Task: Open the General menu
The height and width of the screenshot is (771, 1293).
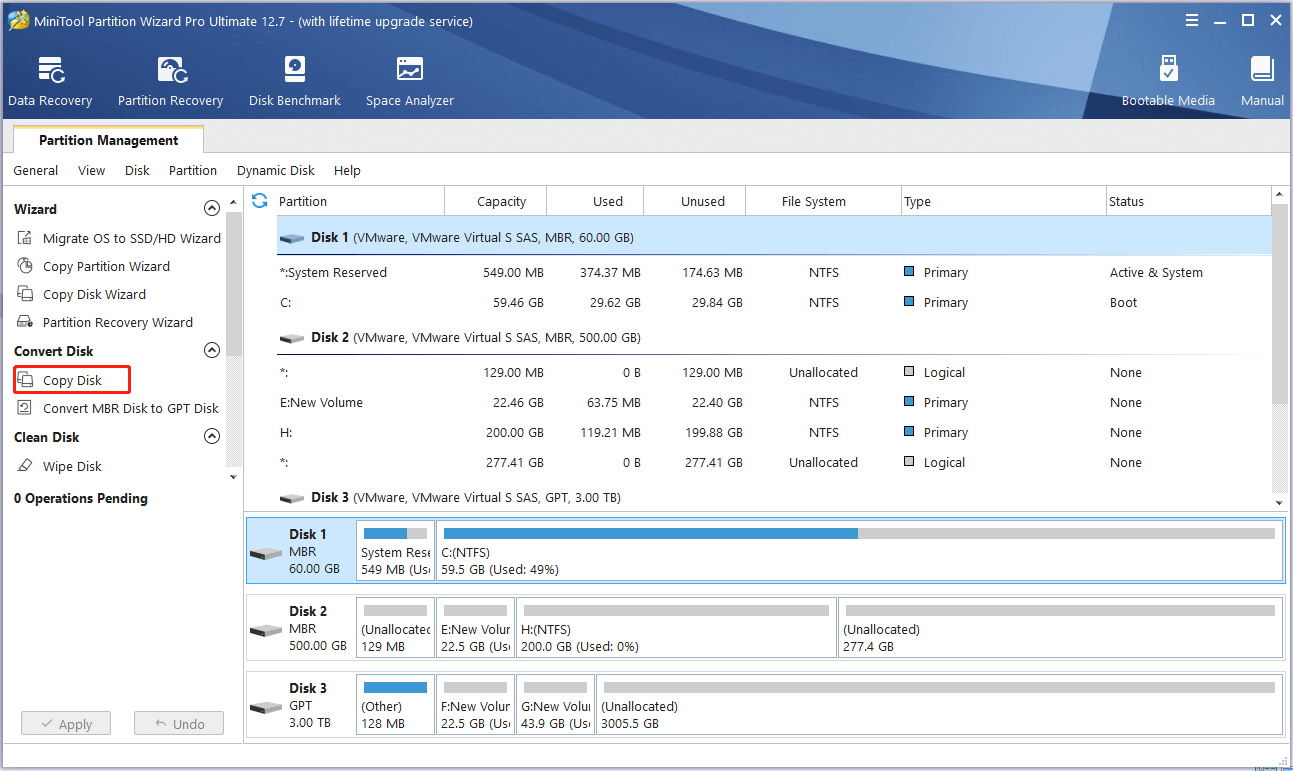Action: 36,171
